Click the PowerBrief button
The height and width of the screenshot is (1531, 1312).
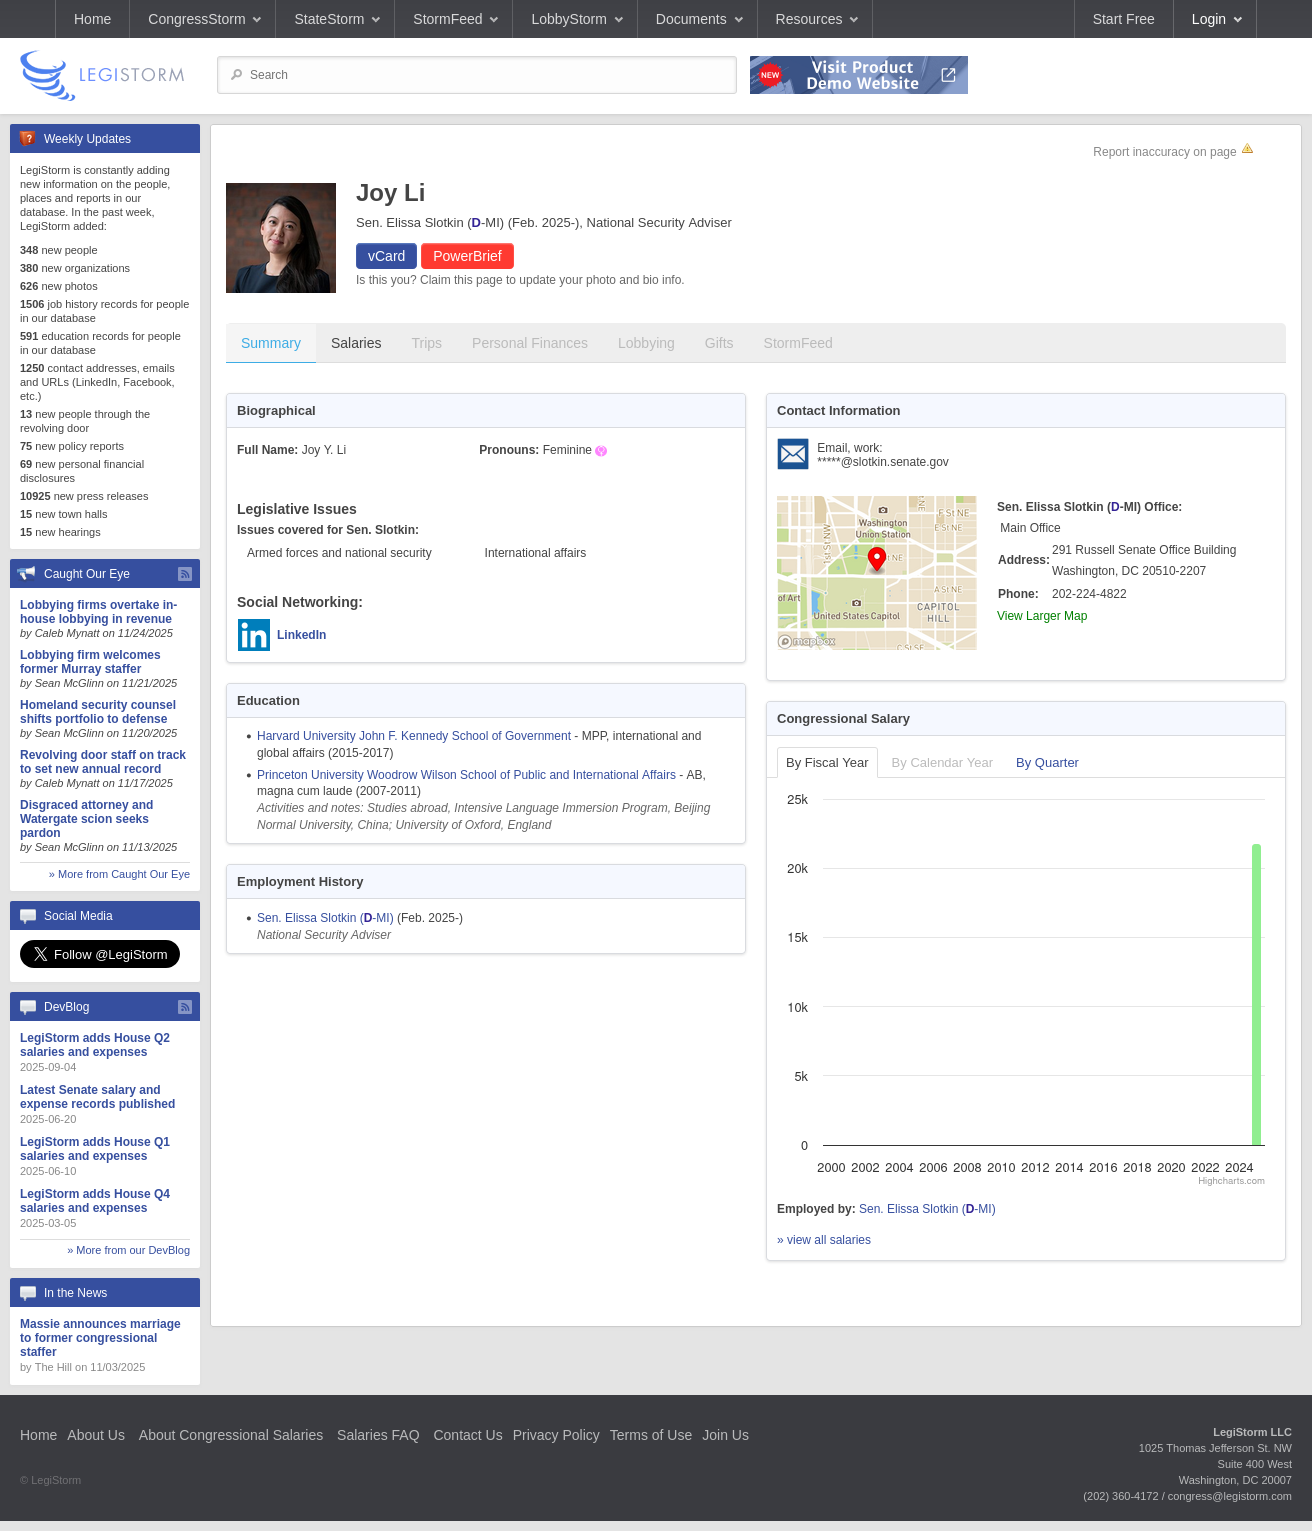[x=467, y=256]
